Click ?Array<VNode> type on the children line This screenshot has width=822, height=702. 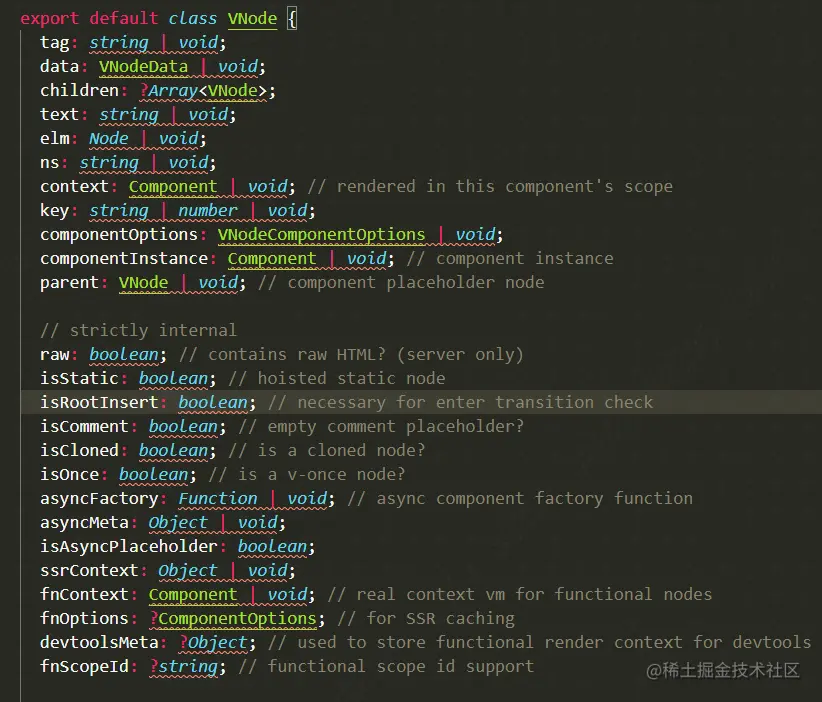coord(203,91)
